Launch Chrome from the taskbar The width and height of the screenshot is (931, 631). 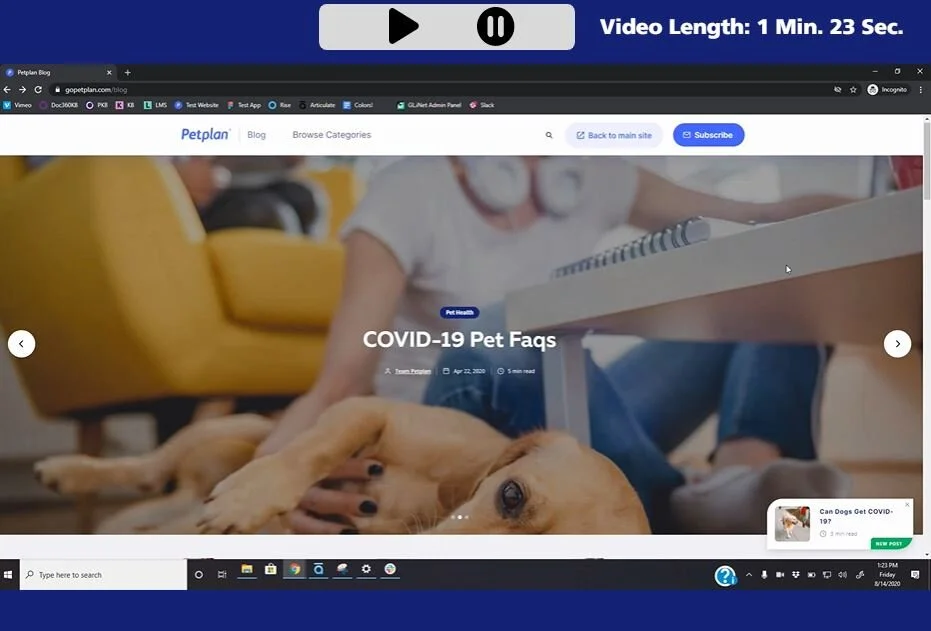294,569
